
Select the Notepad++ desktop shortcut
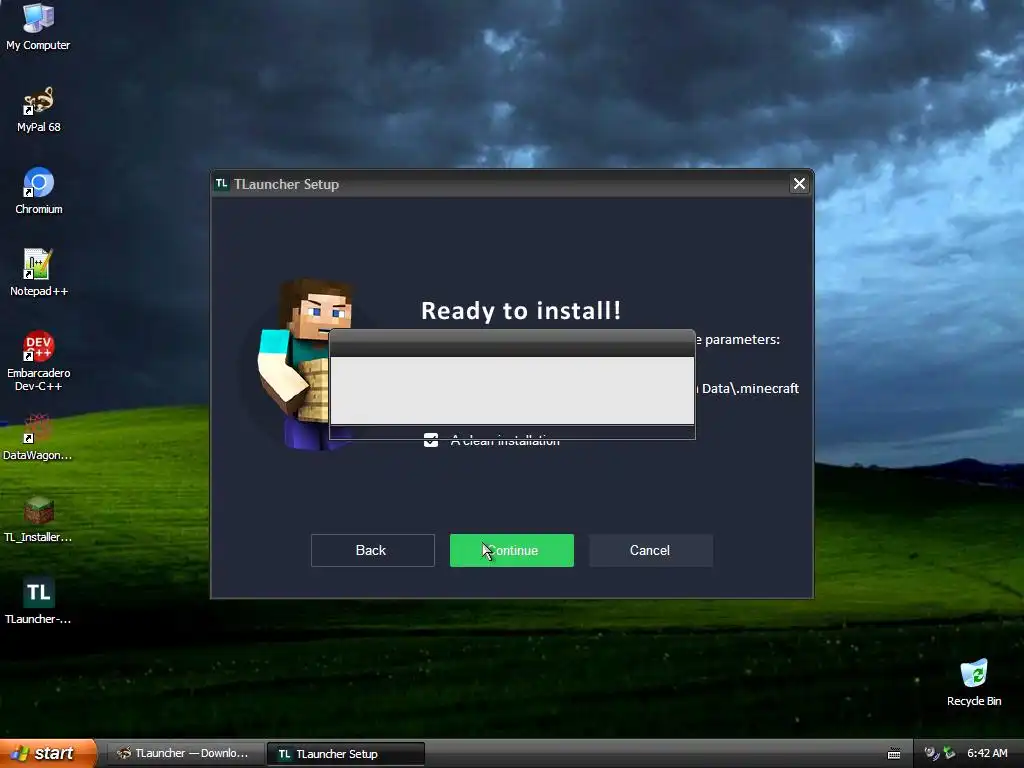39,272
